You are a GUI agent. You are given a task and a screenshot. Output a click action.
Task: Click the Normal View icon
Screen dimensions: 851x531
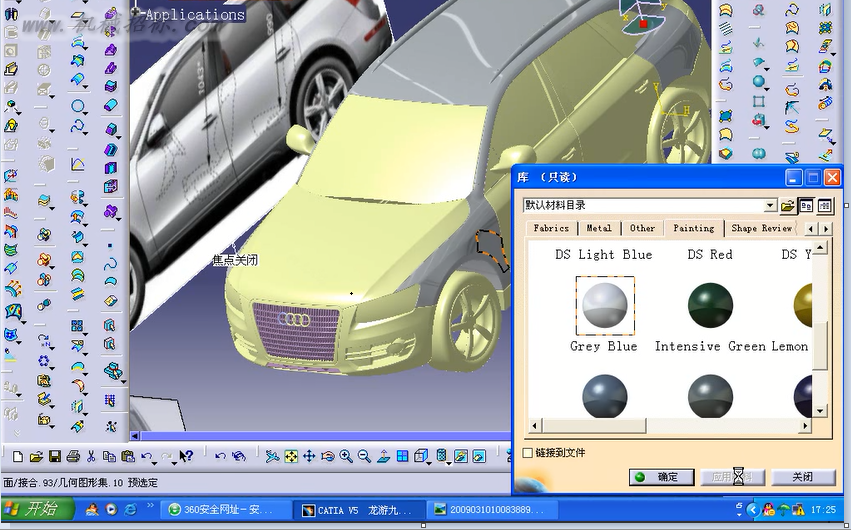383,457
